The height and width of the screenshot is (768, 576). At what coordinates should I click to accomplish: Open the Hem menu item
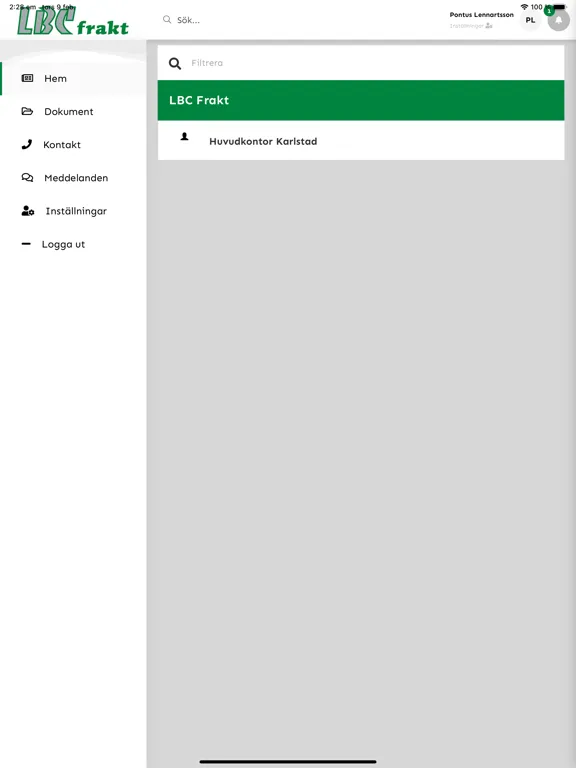tap(73, 78)
